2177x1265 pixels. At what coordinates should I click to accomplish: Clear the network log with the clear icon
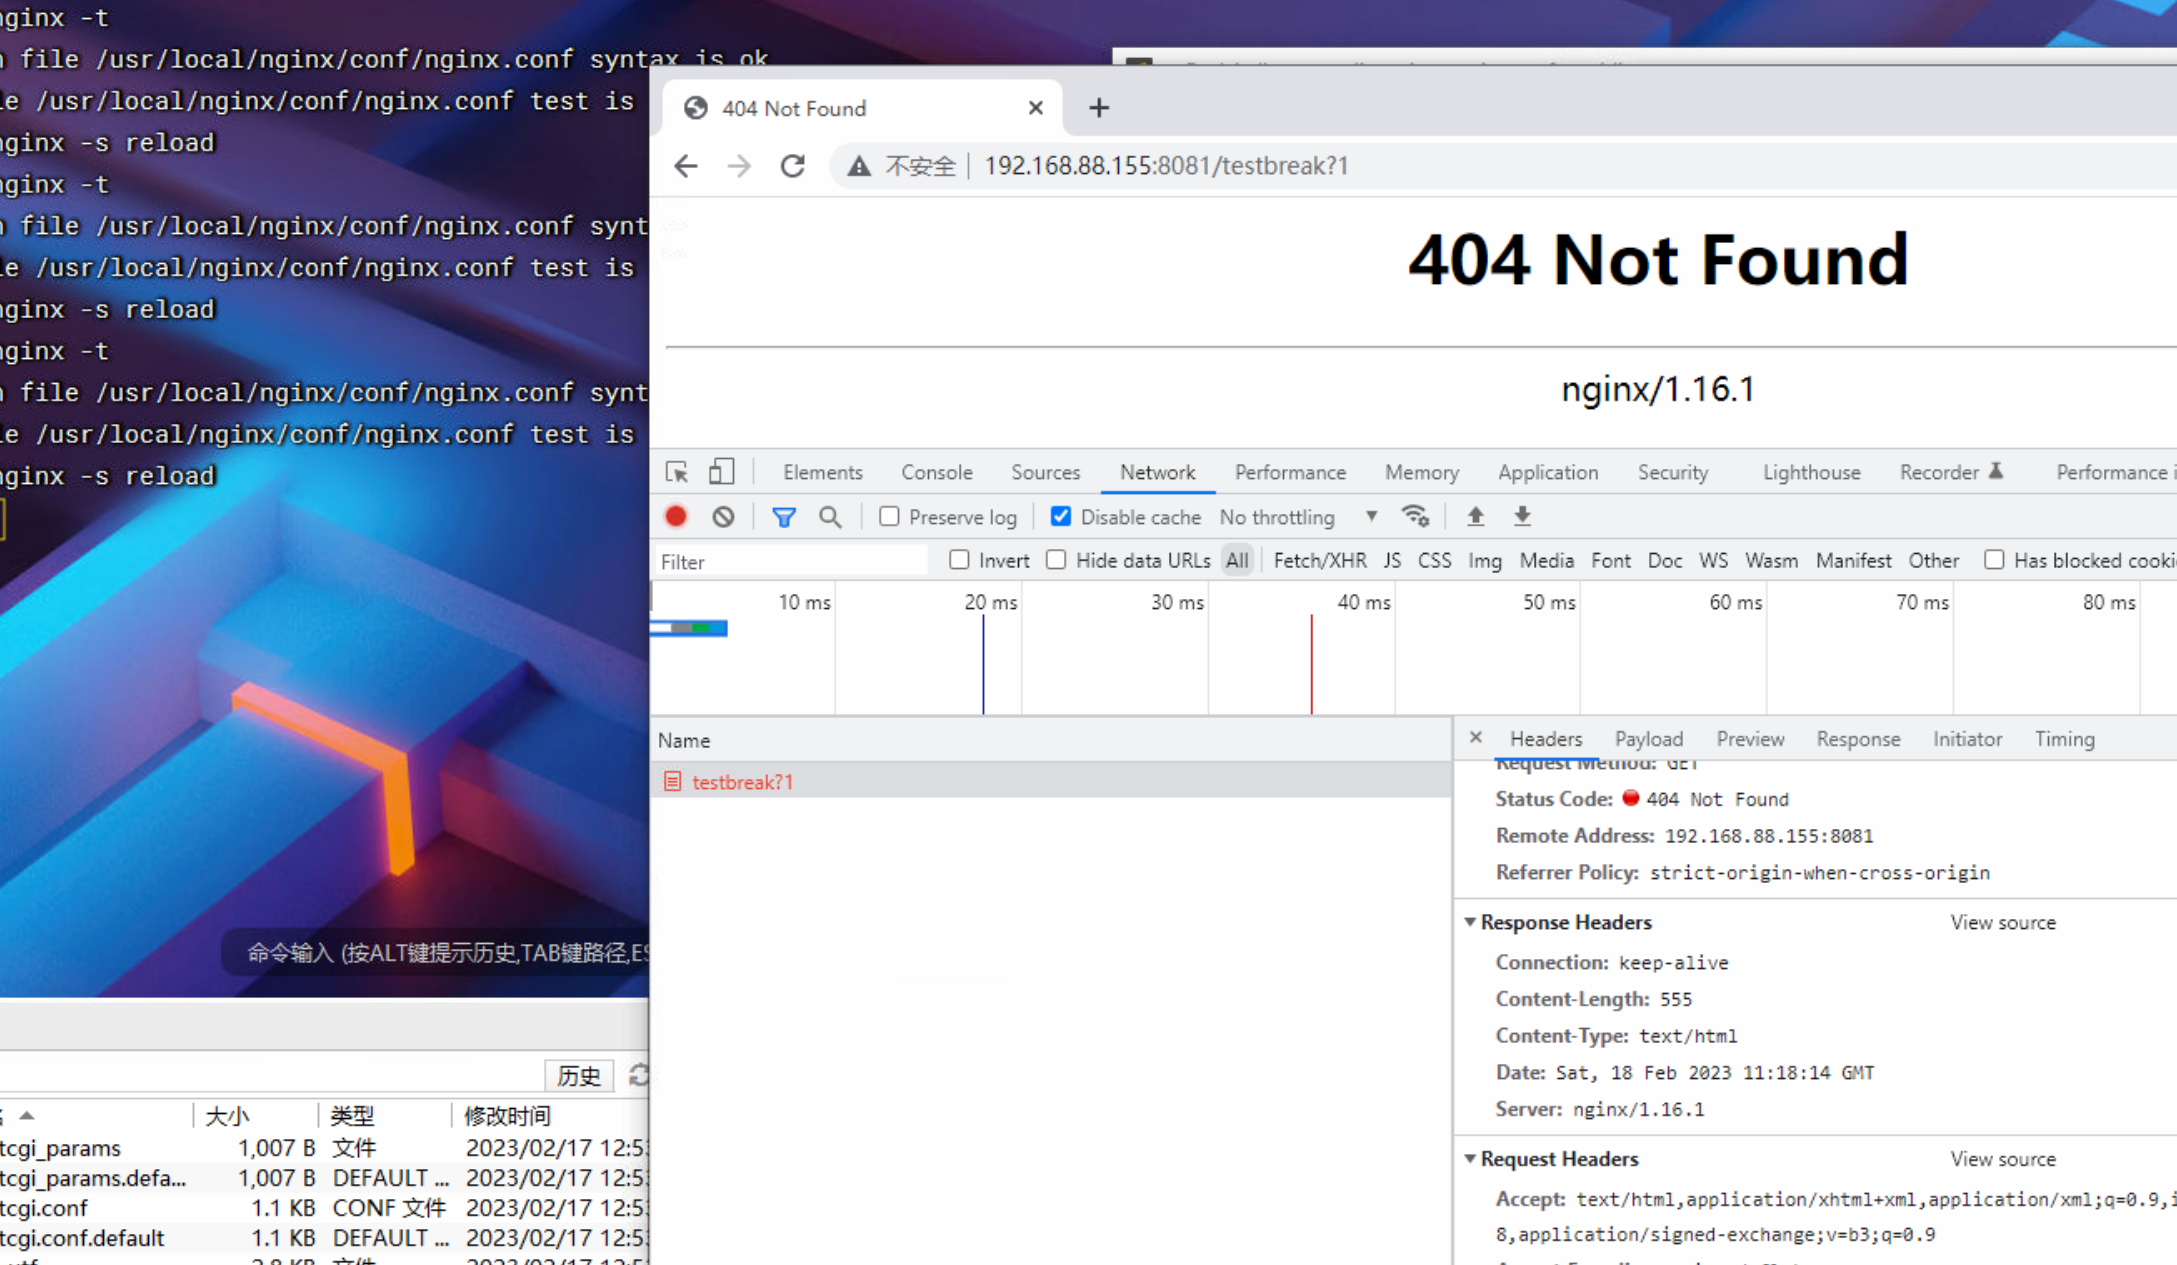pyautogui.click(x=723, y=516)
